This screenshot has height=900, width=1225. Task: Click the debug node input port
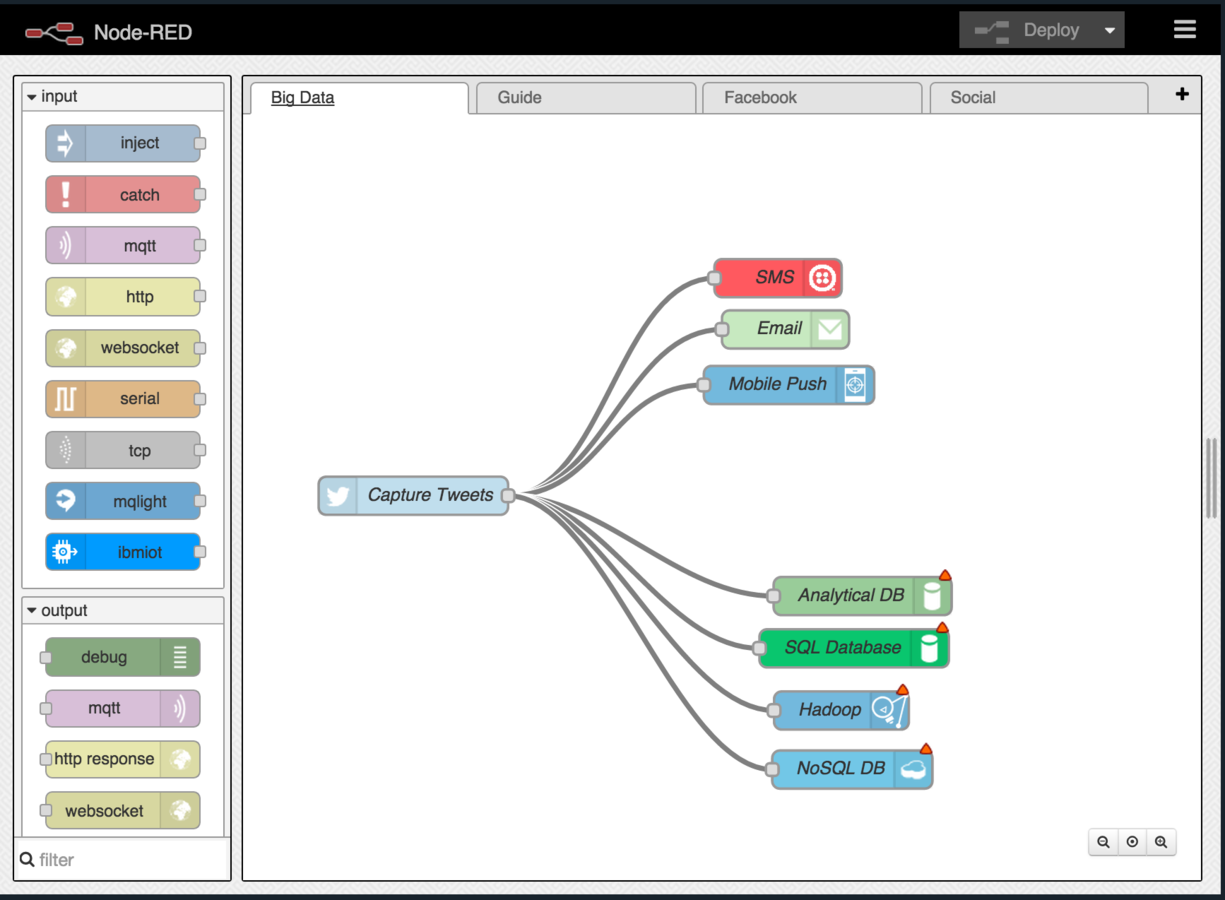46,657
